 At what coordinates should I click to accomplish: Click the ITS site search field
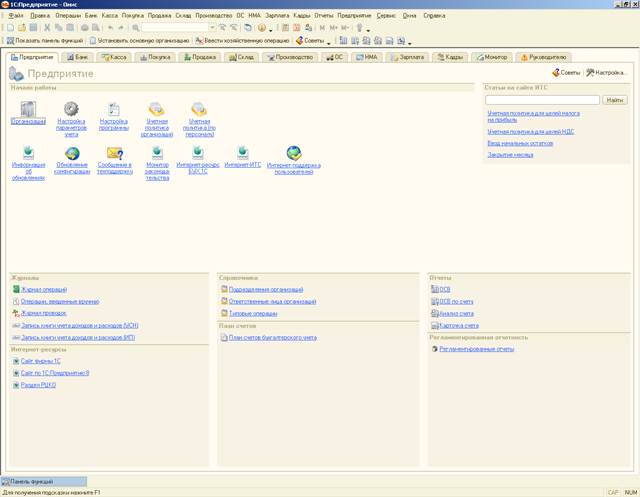coord(541,100)
